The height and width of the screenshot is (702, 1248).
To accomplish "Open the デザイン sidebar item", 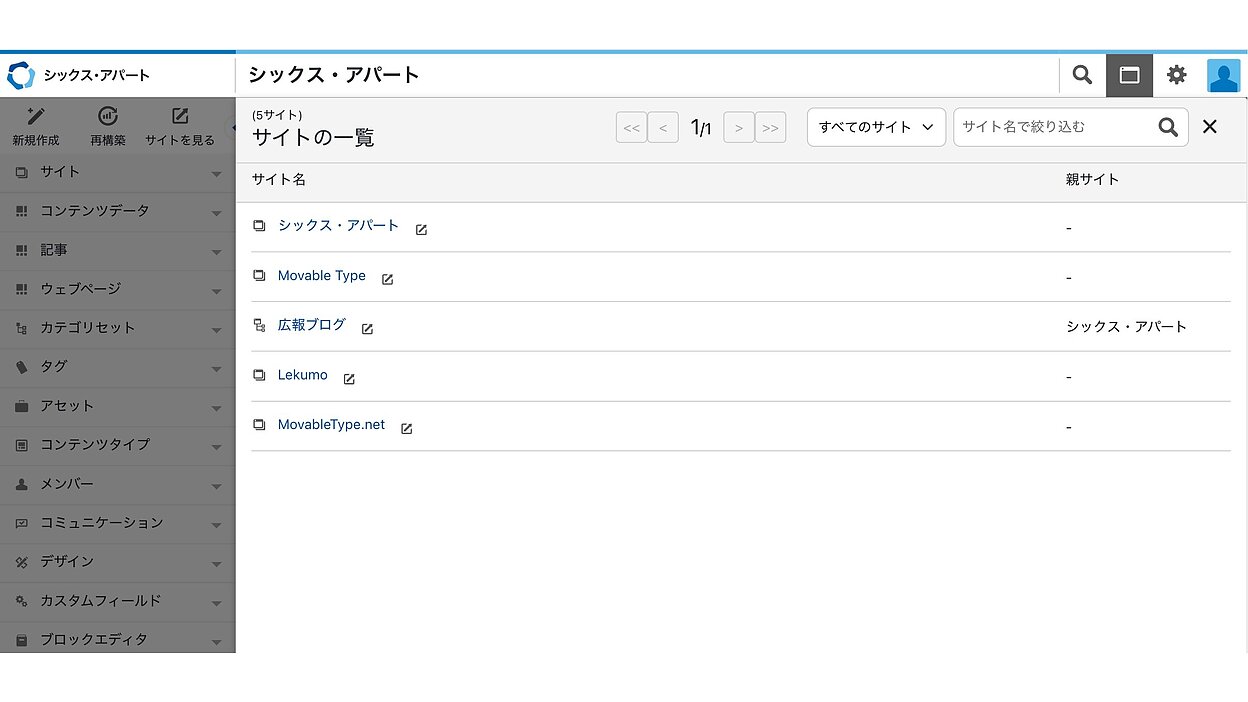I will tap(117, 562).
